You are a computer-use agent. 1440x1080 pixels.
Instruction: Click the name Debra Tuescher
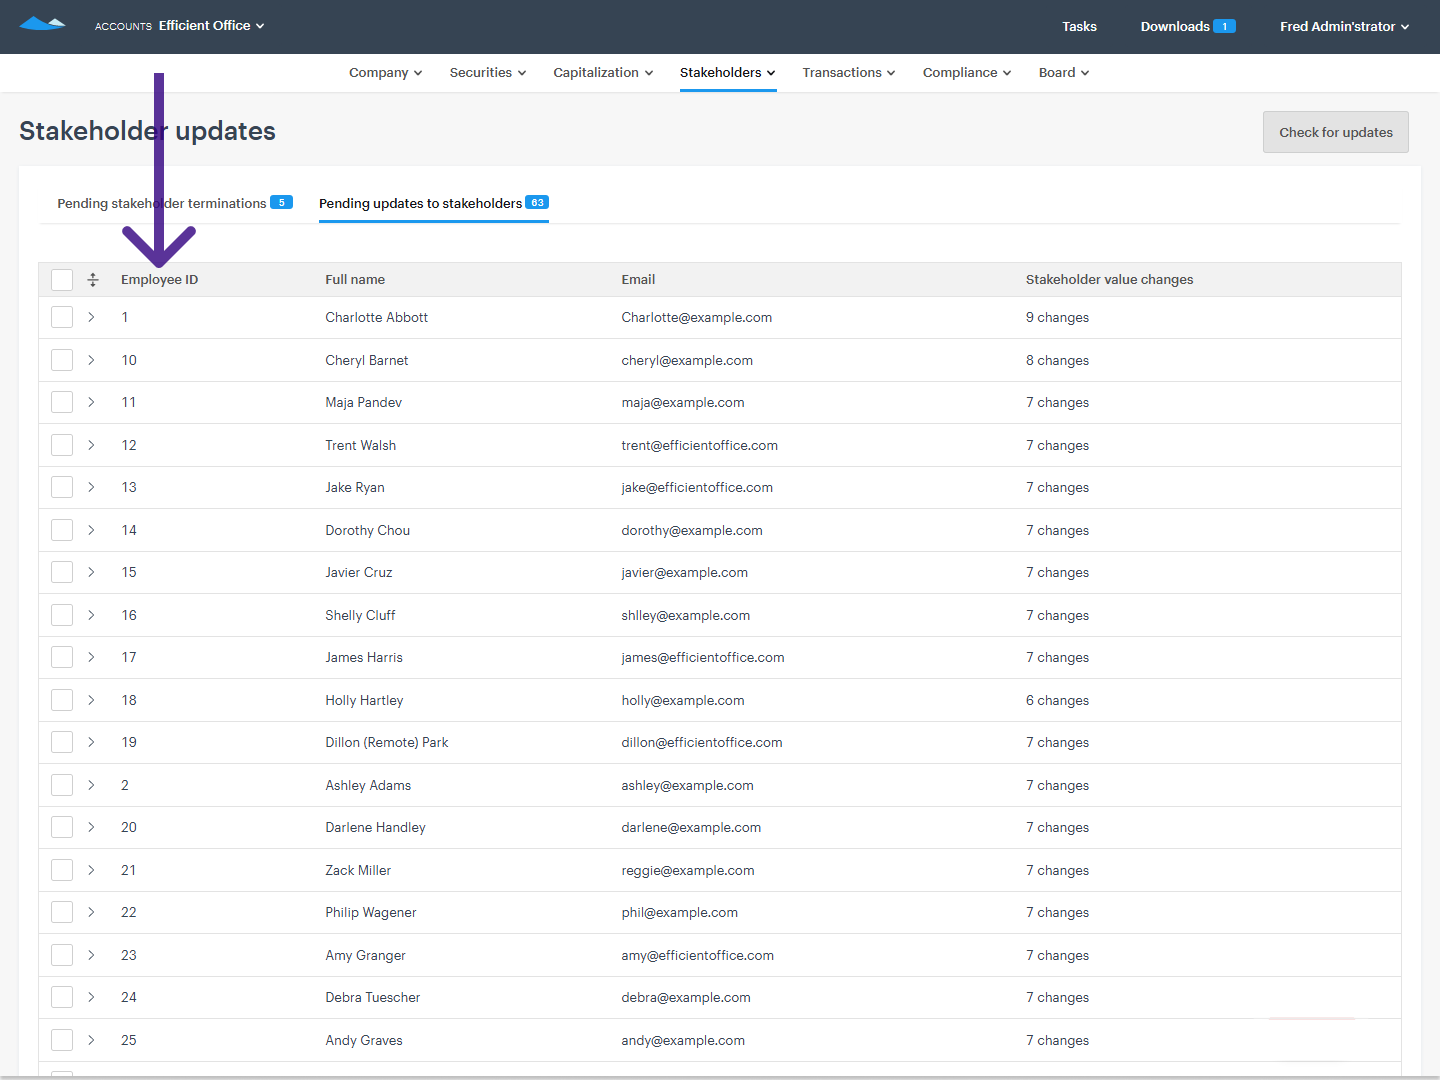pyautogui.click(x=373, y=997)
